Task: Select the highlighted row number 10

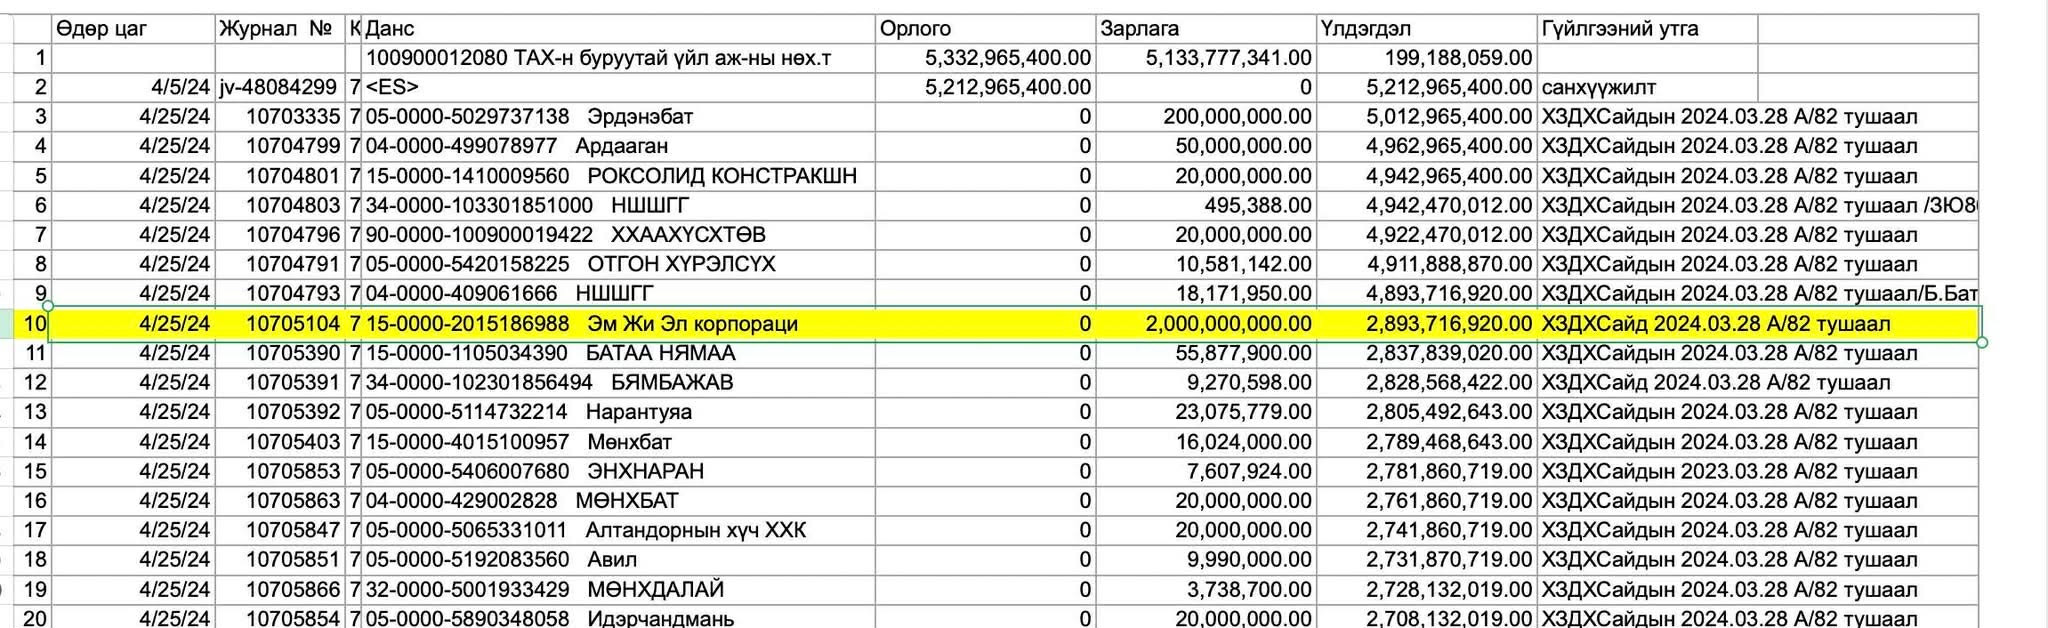Action: tap(34, 324)
